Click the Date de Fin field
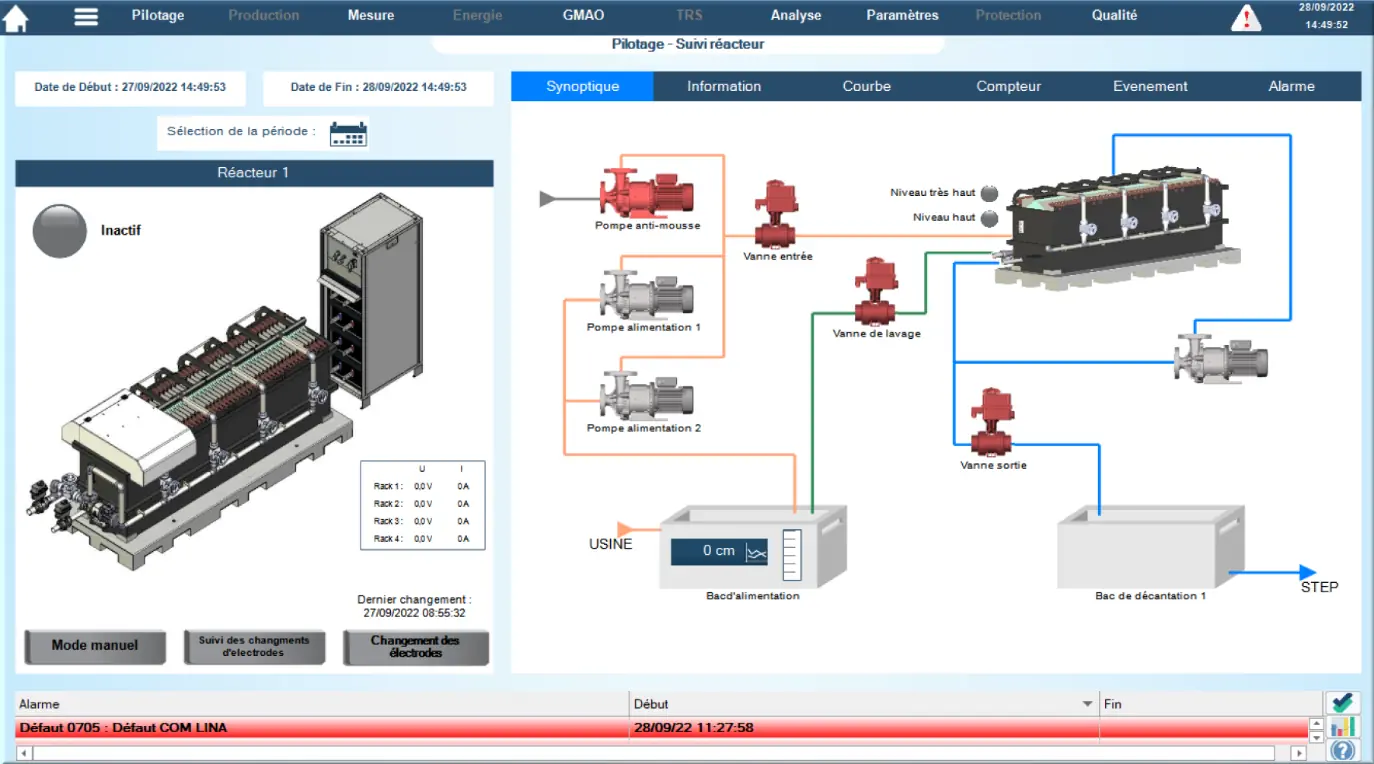Image resolution: width=1374 pixels, height=764 pixels. (378, 88)
